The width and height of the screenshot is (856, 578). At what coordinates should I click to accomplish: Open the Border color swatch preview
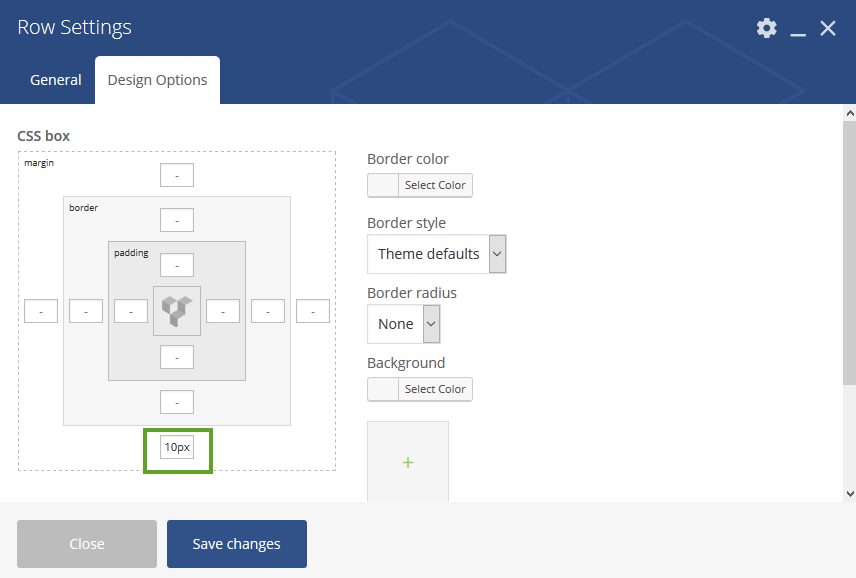(383, 185)
